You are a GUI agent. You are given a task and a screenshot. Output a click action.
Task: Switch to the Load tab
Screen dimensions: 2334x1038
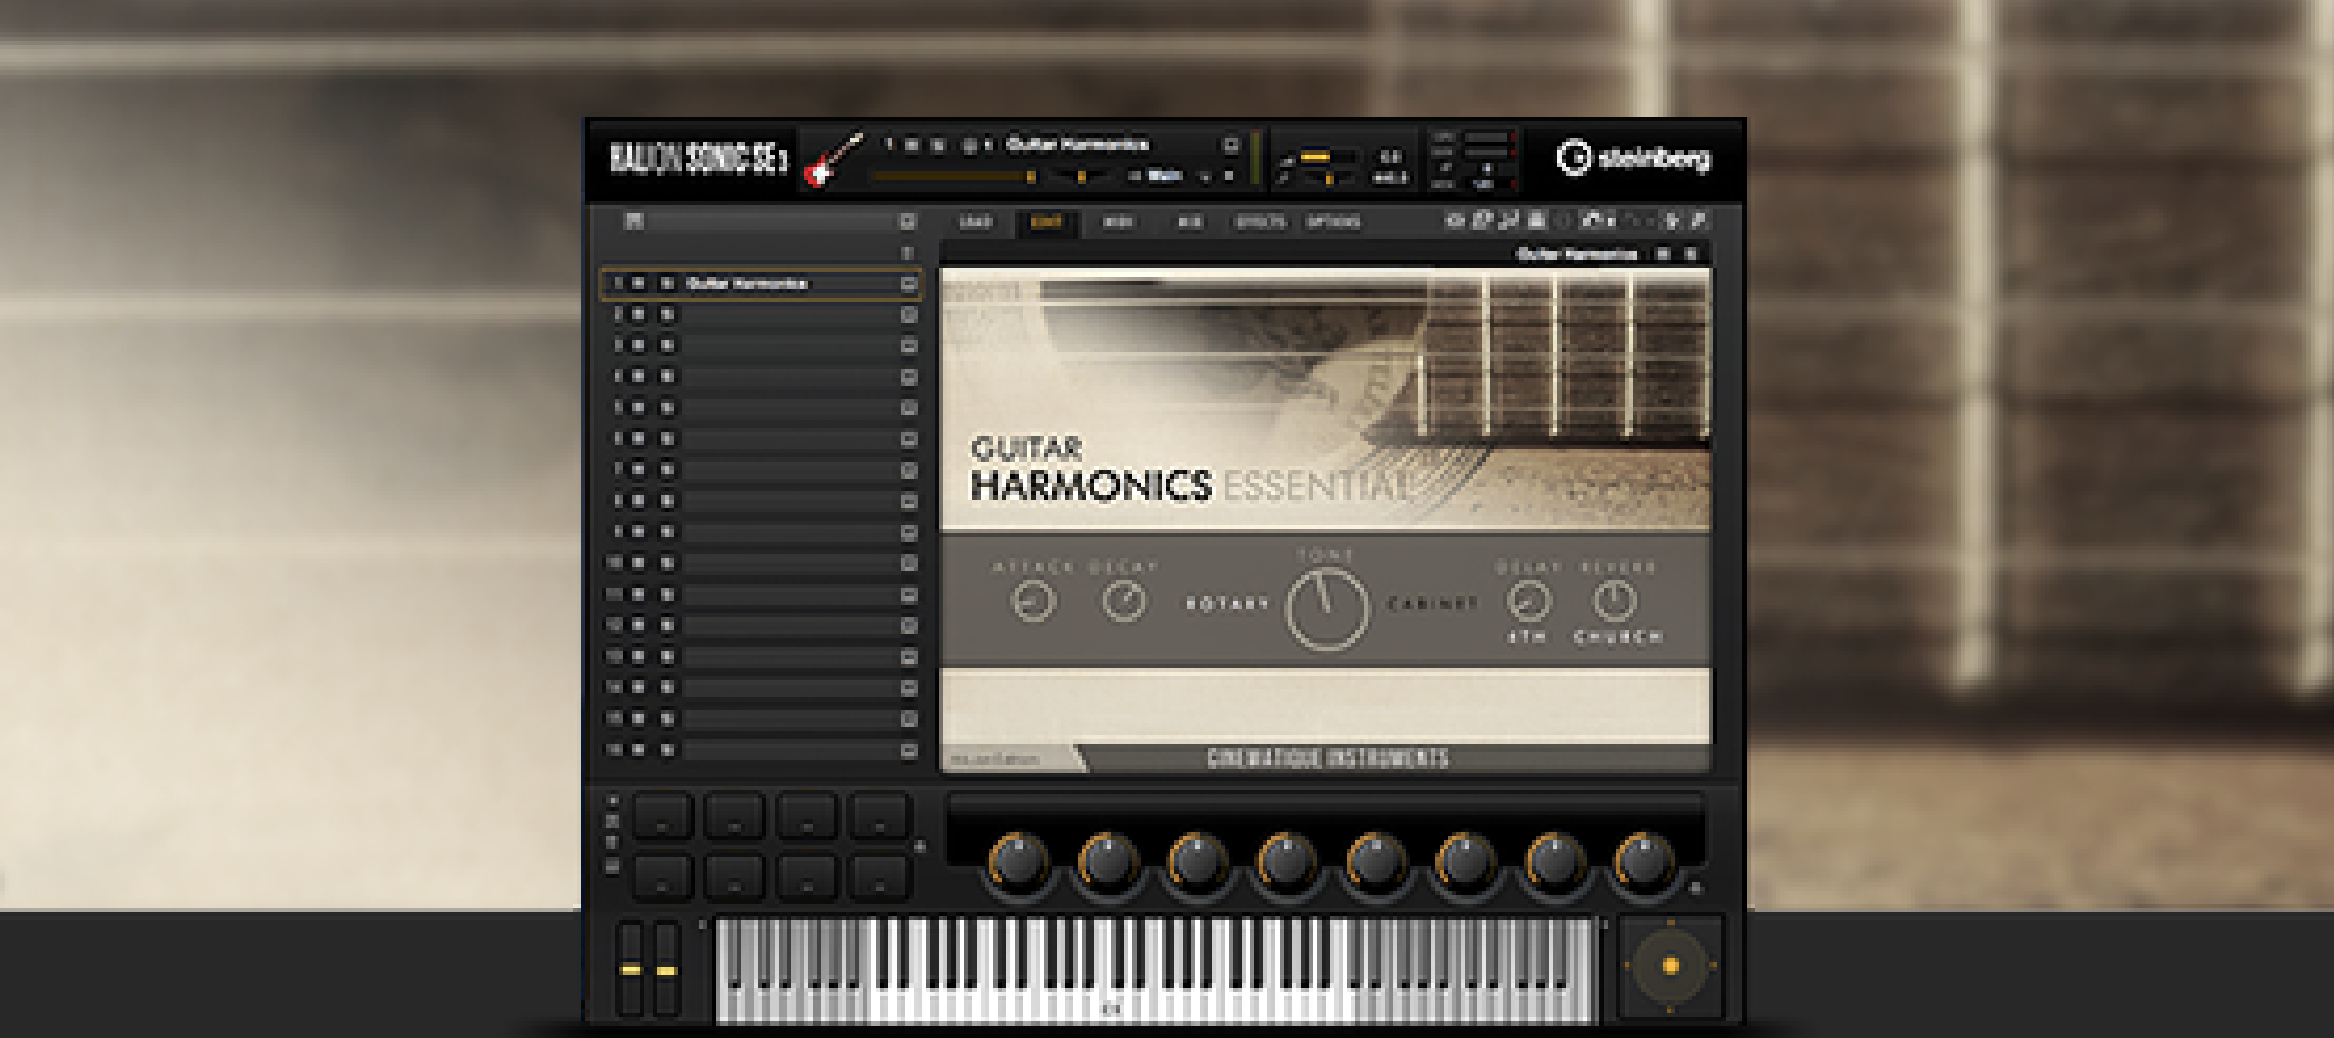[975, 222]
